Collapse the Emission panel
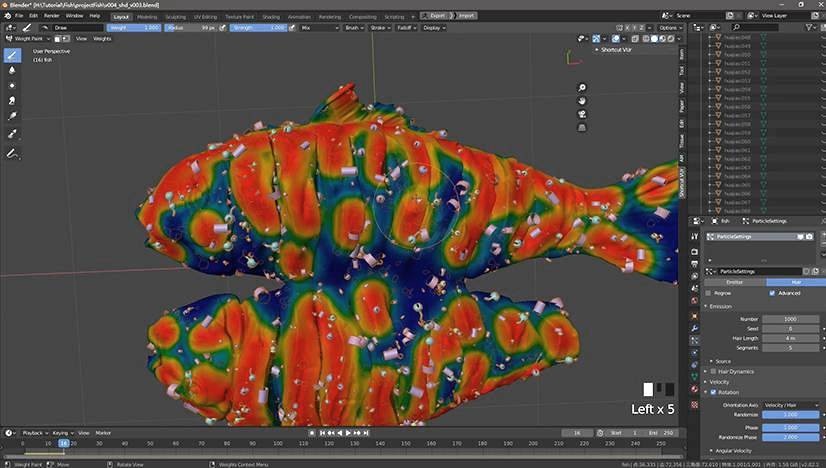826x468 pixels. [x=719, y=306]
